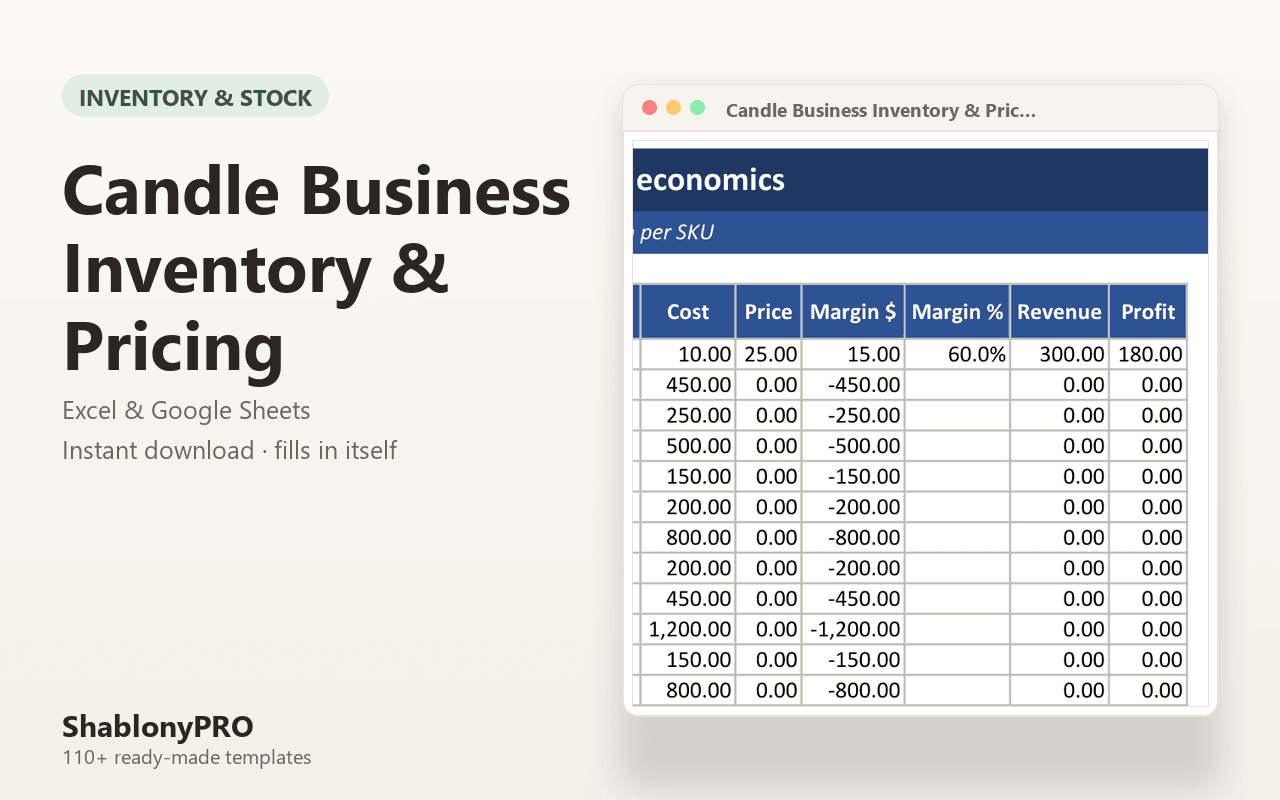Select the margin cell -500.00
Viewport: 1280px width, 800px height.
coord(853,446)
